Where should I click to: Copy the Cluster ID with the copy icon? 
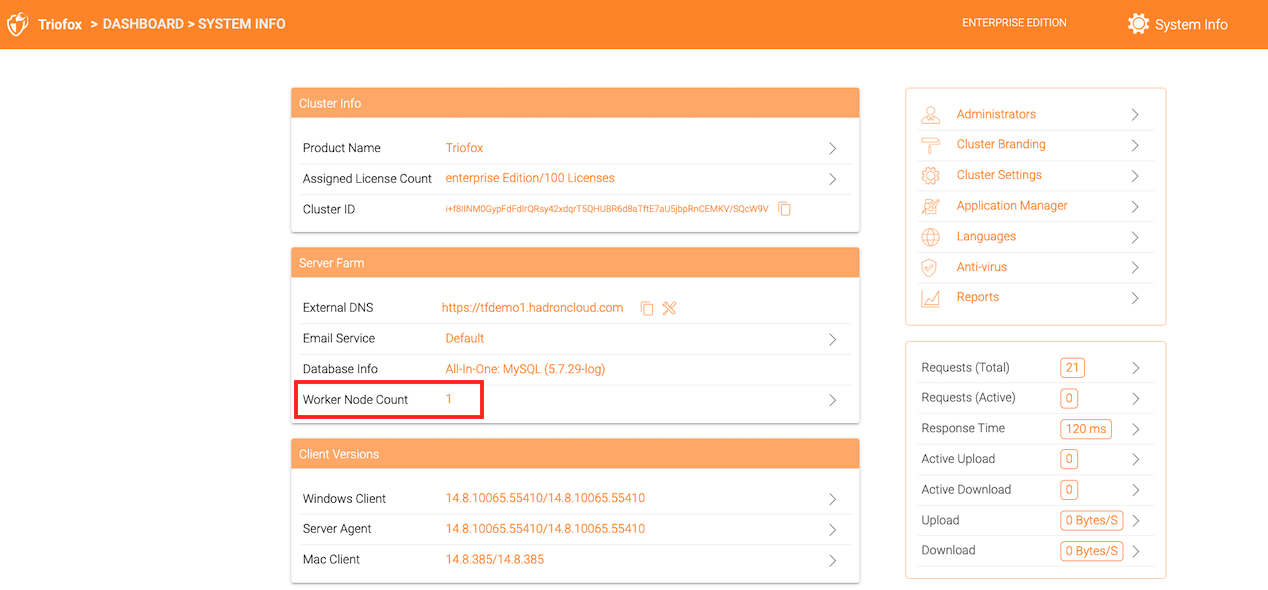785,209
